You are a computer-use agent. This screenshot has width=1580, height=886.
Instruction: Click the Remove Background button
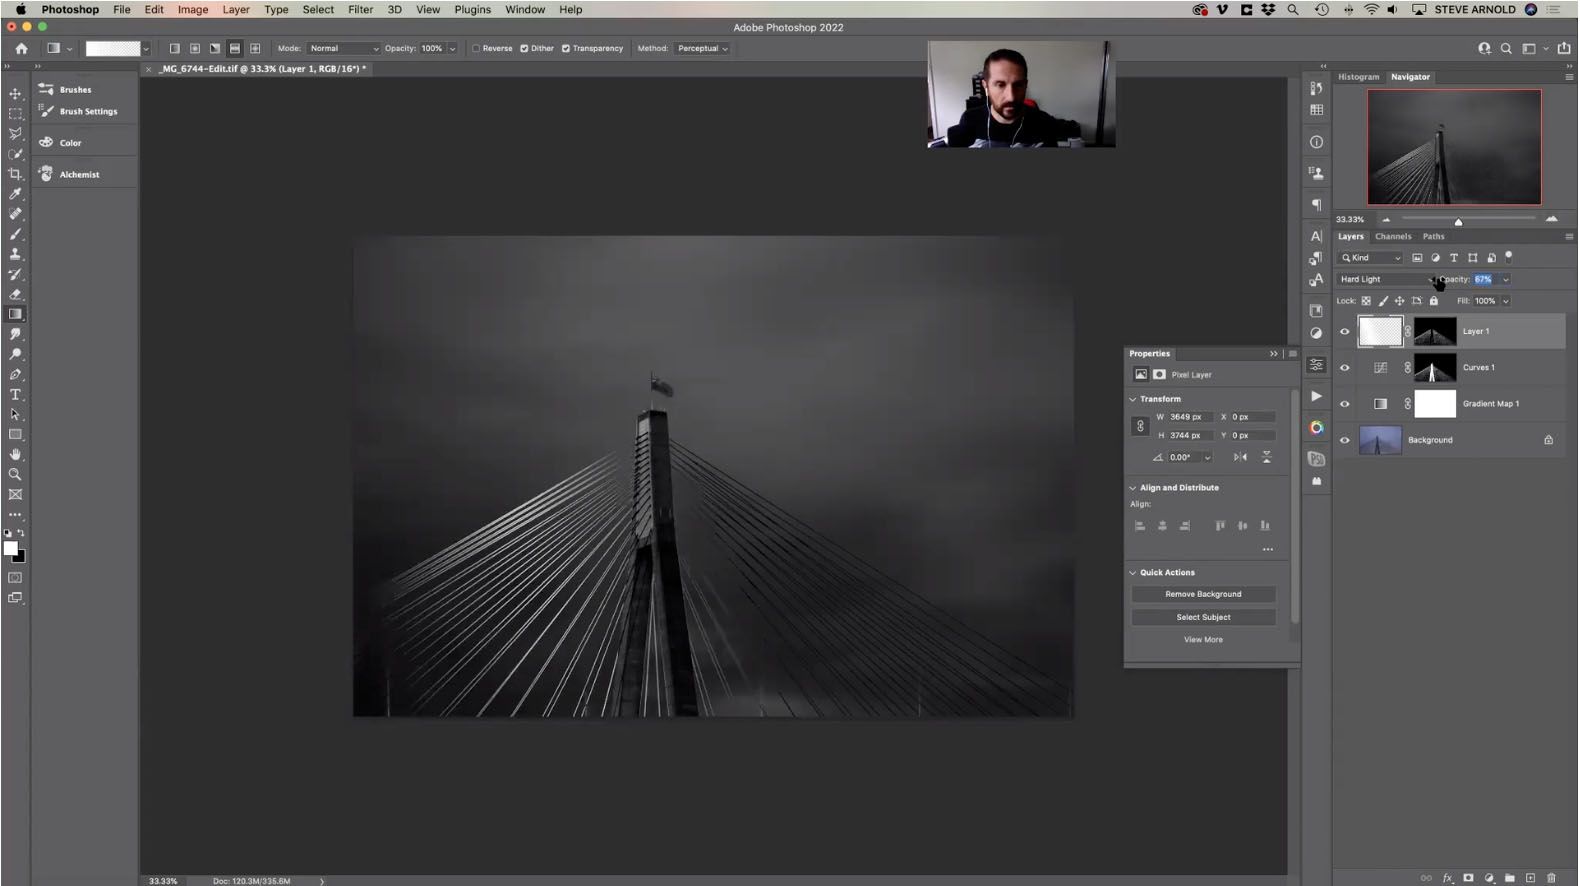tap(1203, 594)
